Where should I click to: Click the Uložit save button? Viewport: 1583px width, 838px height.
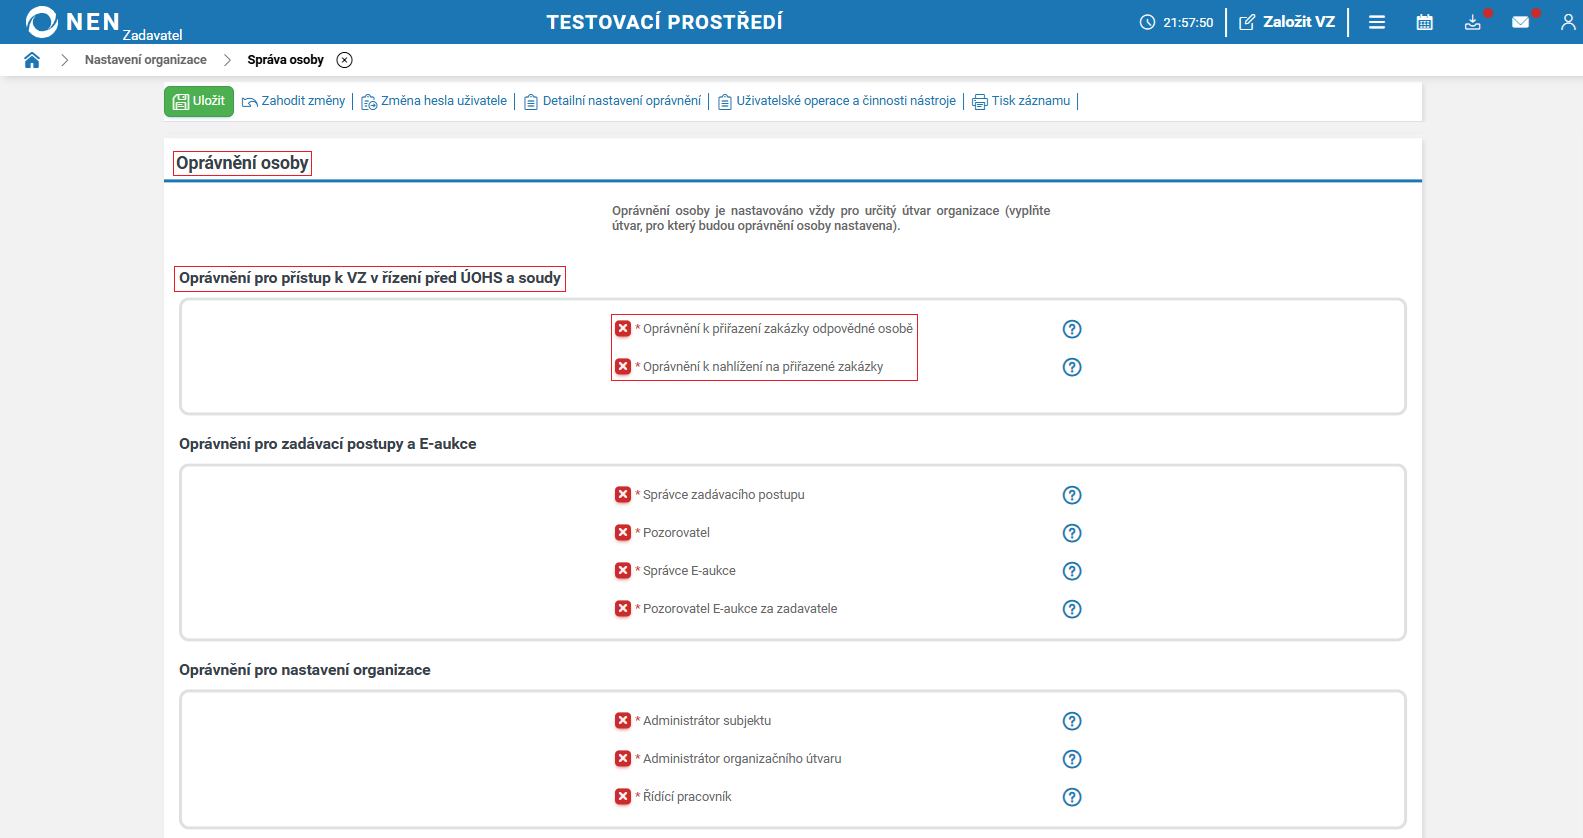tap(199, 101)
